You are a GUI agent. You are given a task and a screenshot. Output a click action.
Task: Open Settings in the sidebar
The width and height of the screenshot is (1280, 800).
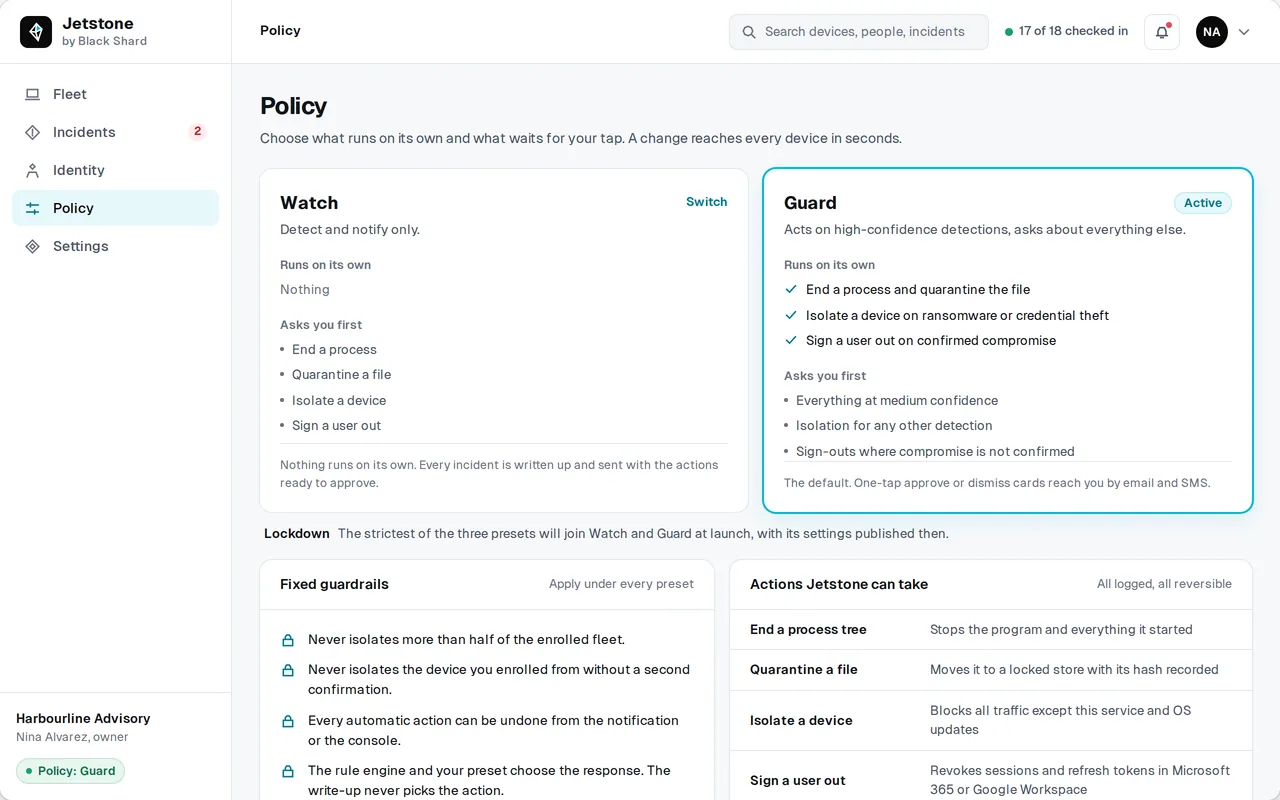coord(115,246)
